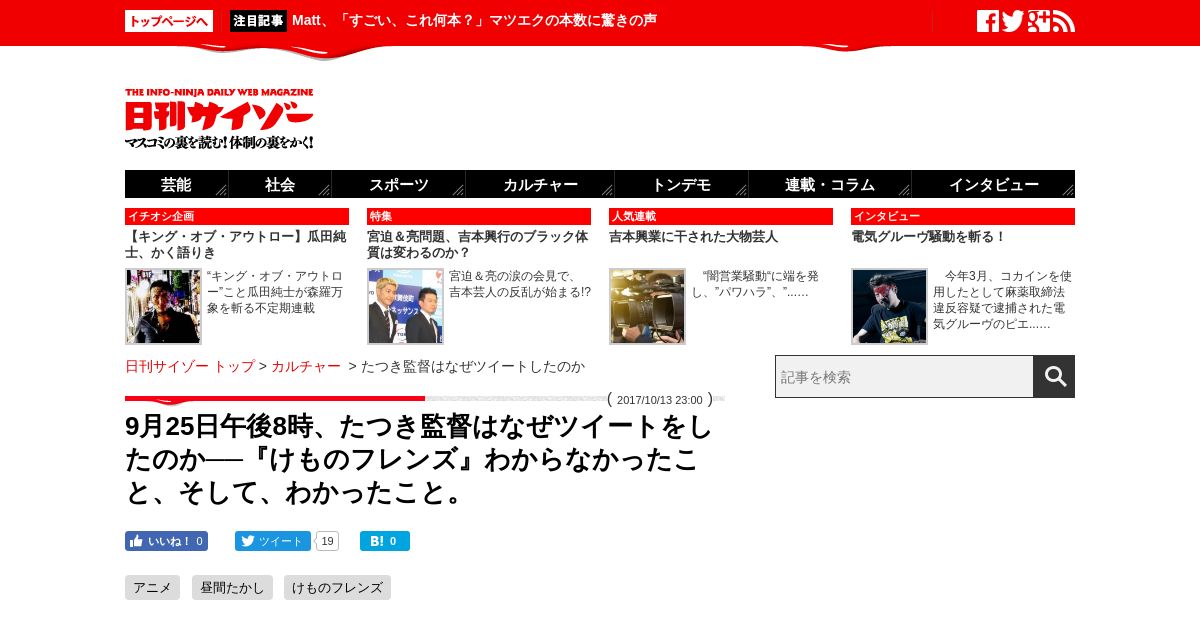
Task: Open the RSS feed icon
Action: click(x=1064, y=21)
